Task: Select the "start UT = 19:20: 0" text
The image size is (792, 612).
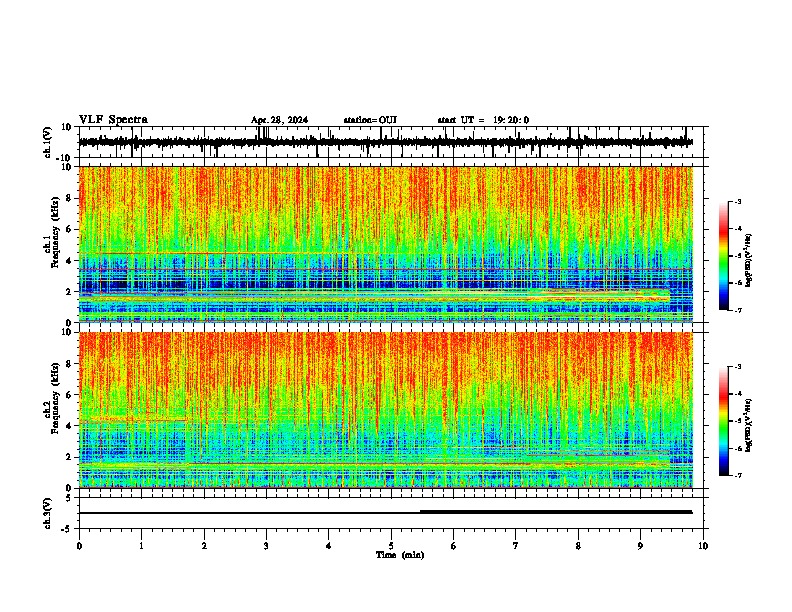Action: tap(483, 120)
